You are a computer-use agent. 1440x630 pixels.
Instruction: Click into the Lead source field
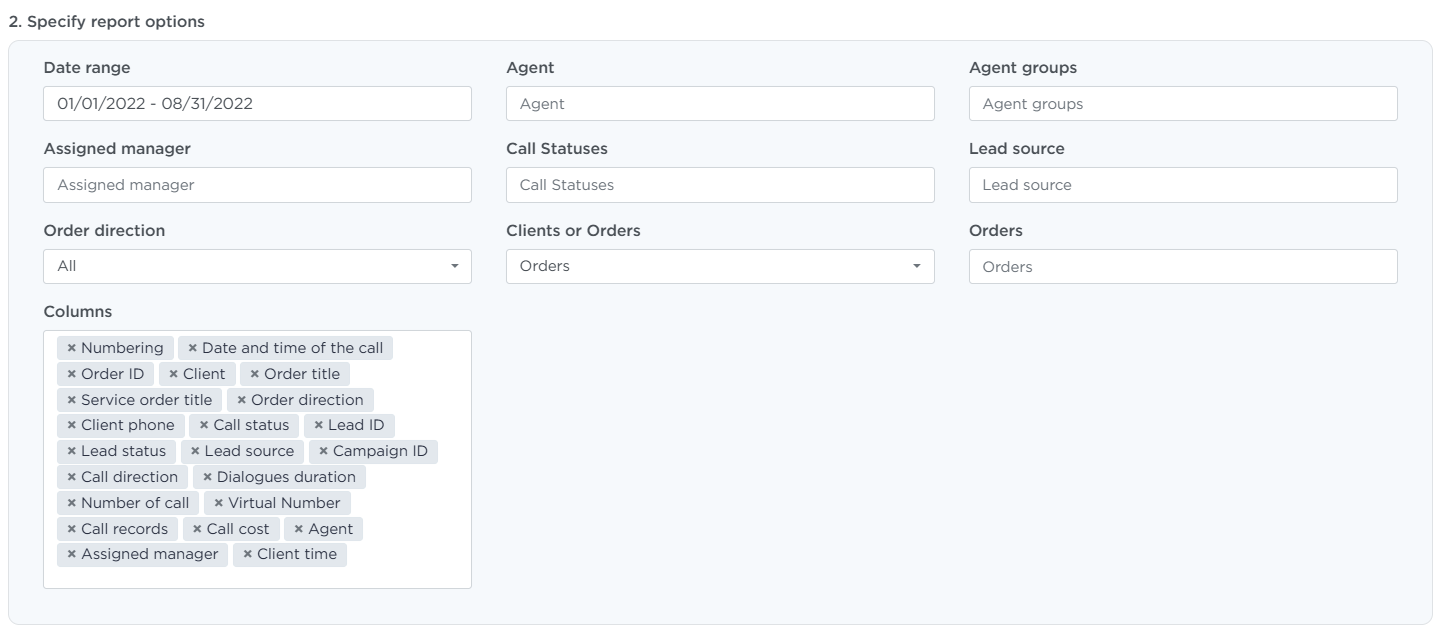[1183, 185]
